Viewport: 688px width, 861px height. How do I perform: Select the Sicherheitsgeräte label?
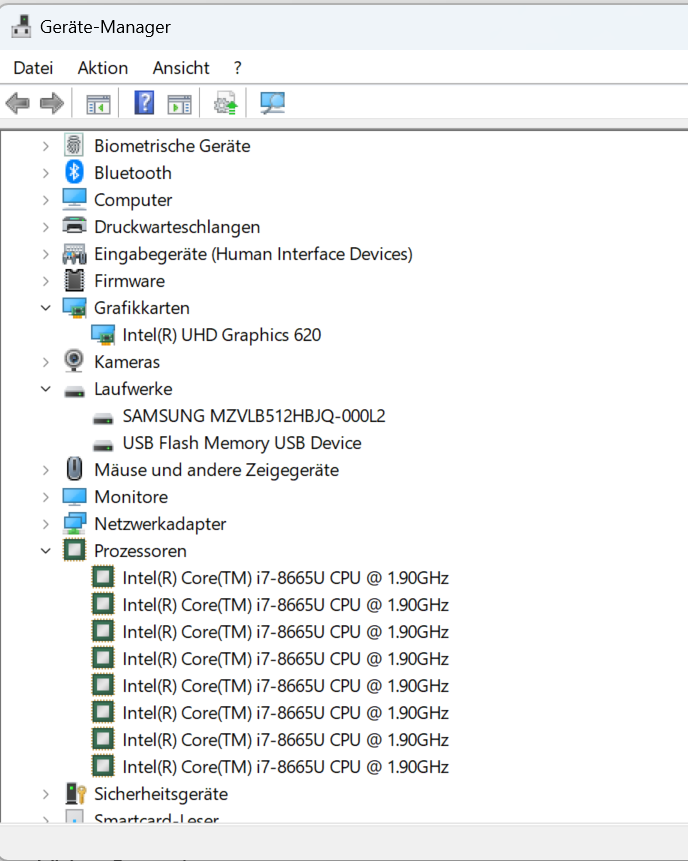point(161,794)
